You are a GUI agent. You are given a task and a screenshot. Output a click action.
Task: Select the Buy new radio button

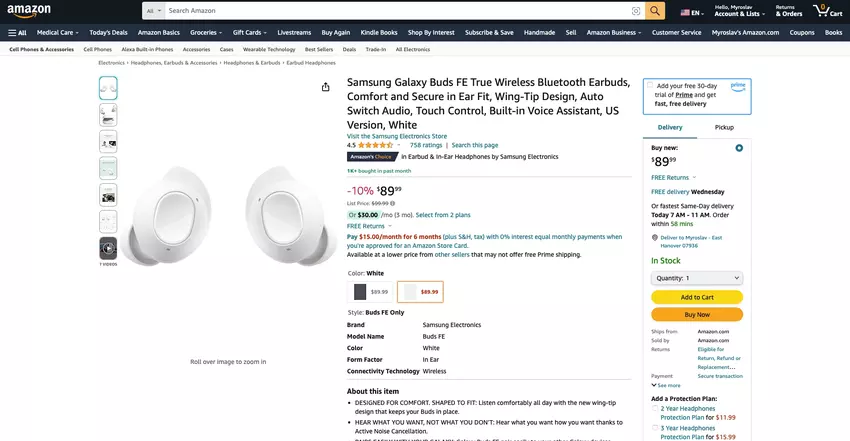(739, 148)
